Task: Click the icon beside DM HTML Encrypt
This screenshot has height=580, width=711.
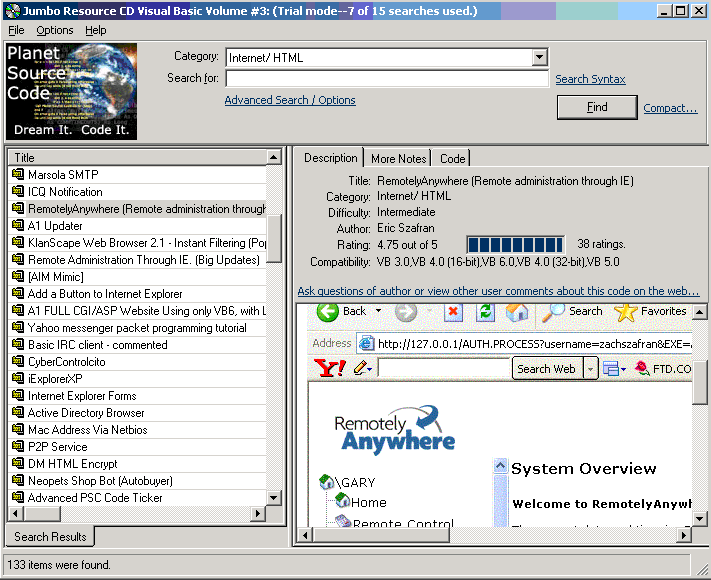Action: click(18, 463)
